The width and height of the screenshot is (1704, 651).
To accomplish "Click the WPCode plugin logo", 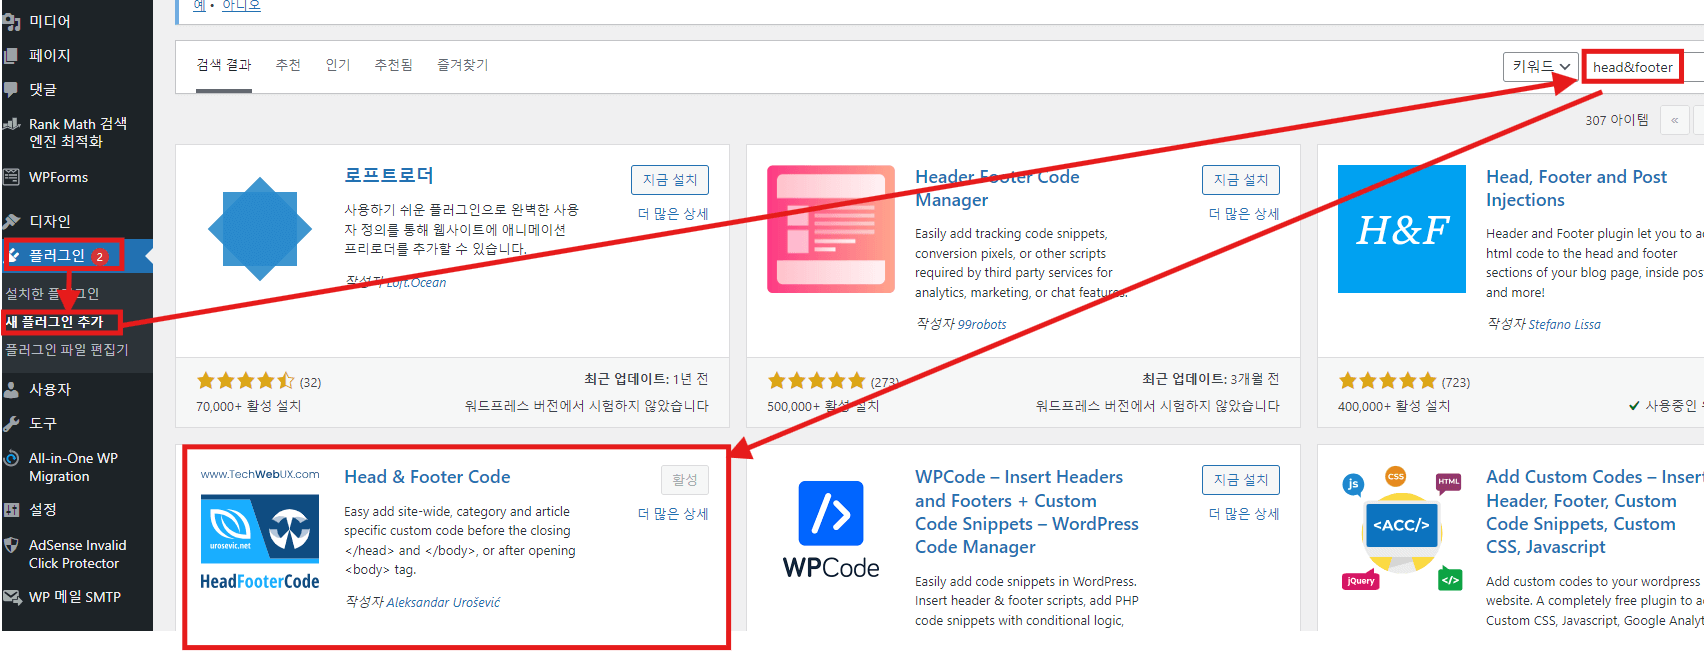I will pos(831,529).
